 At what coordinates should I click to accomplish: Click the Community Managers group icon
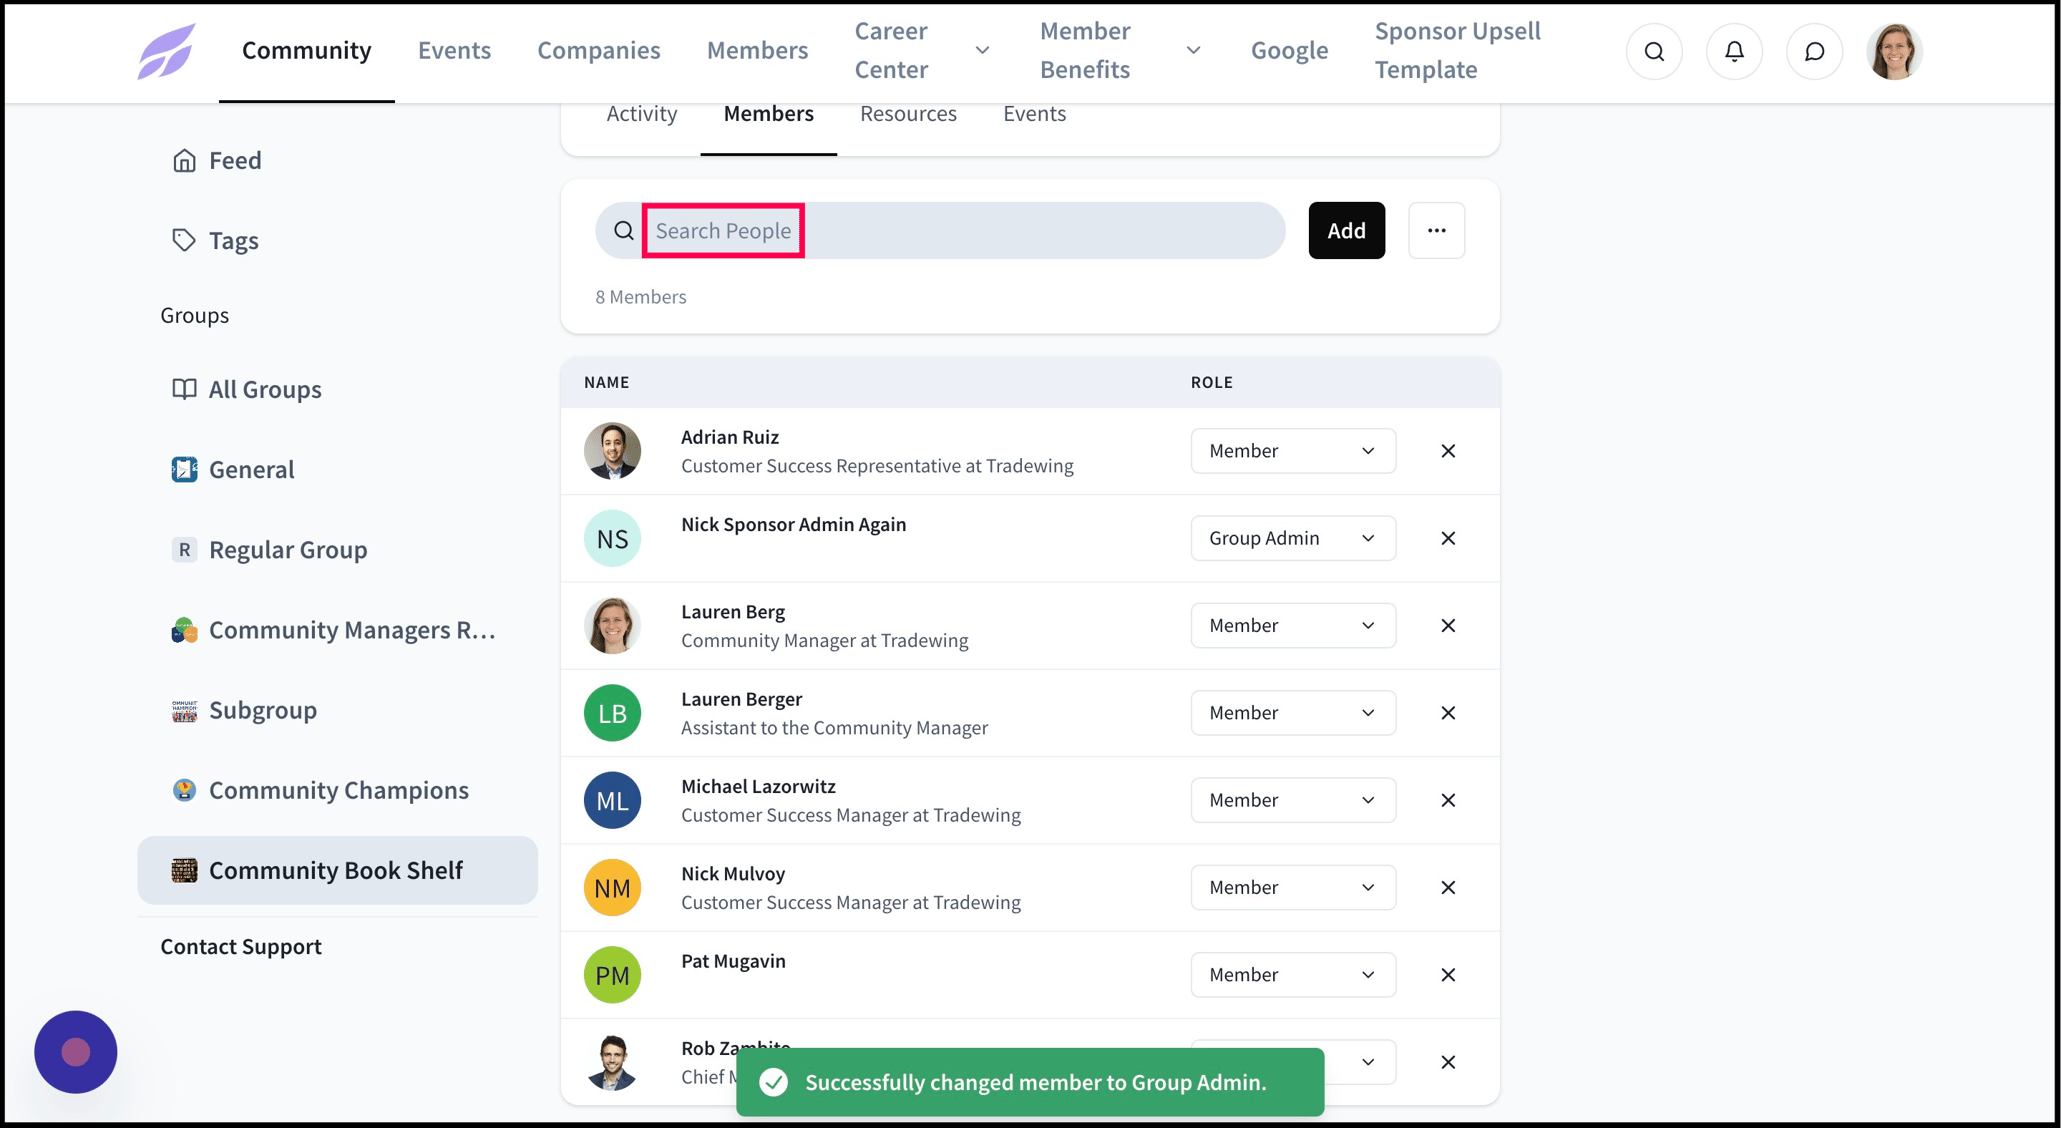pos(184,630)
